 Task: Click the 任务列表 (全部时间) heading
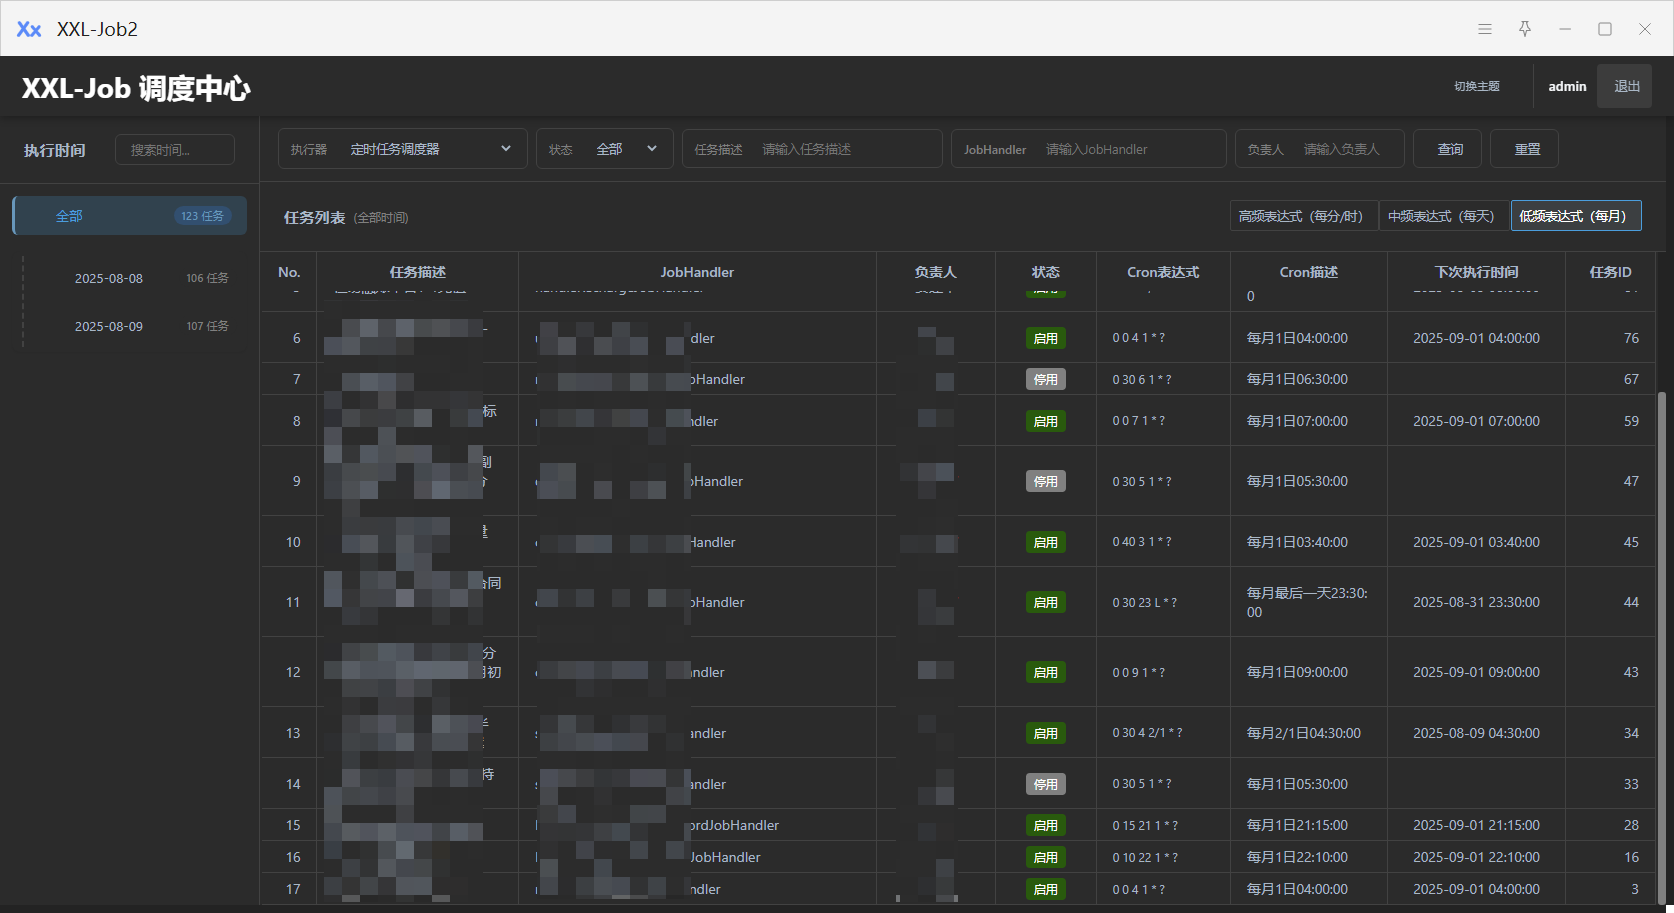click(x=346, y=217)
